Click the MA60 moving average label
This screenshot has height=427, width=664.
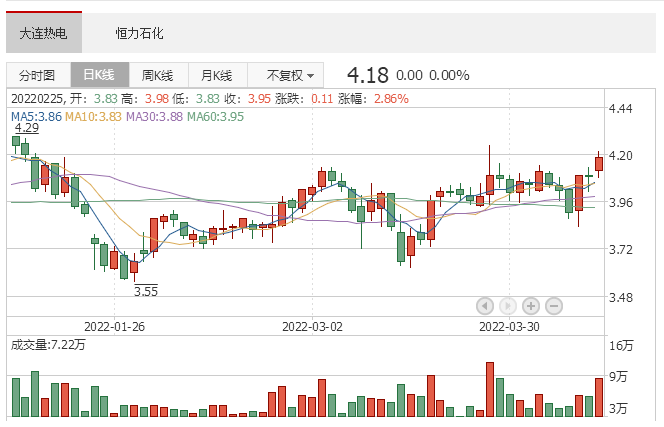(x=216, y=116)
